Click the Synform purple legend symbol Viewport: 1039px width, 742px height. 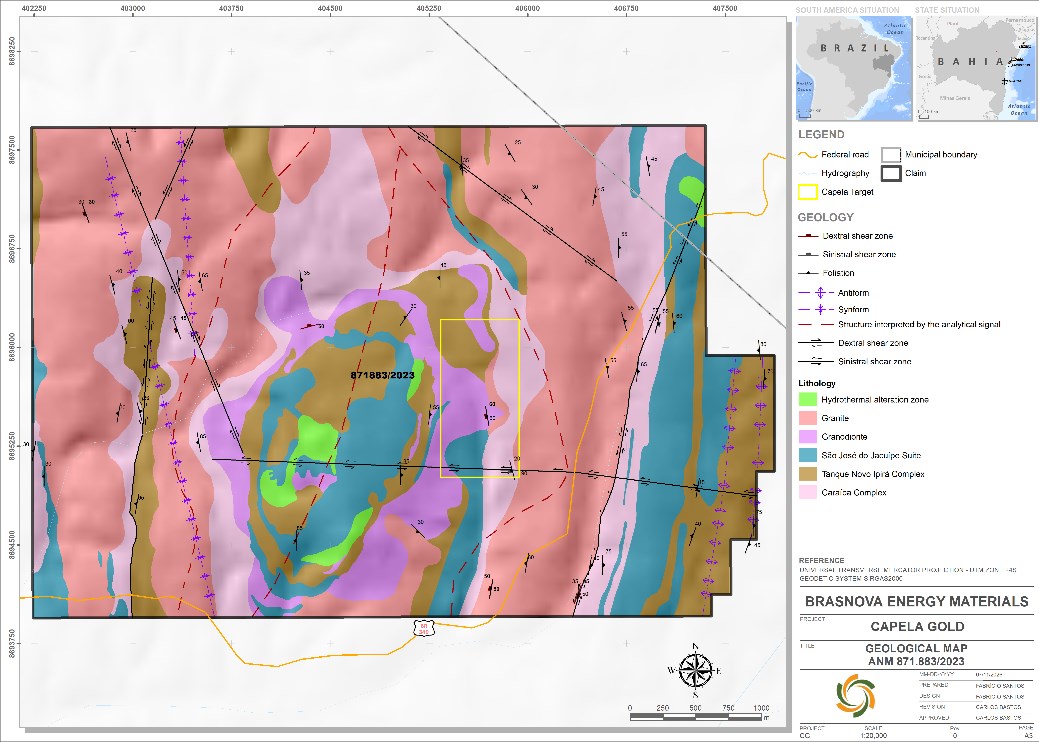click(x=815, y=309)
